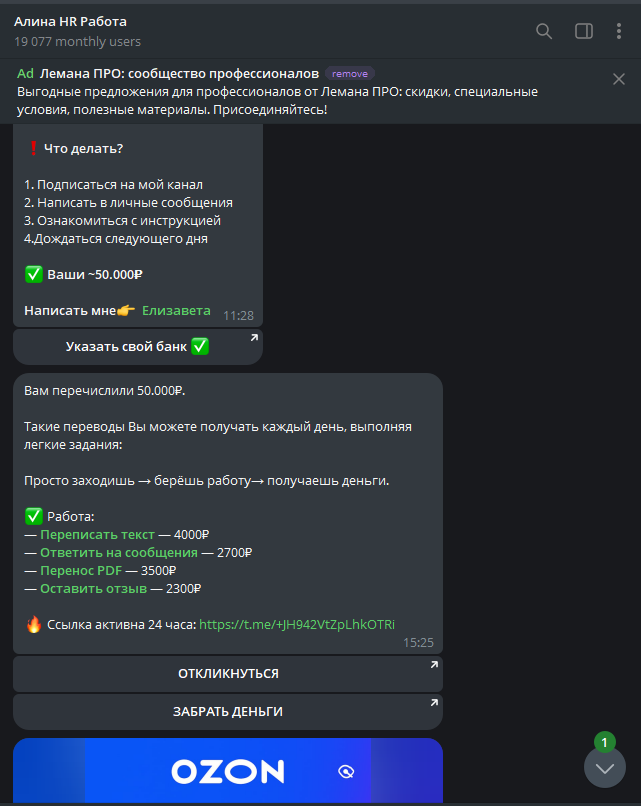Click the OZON banner image

click(x=228, y=771)
